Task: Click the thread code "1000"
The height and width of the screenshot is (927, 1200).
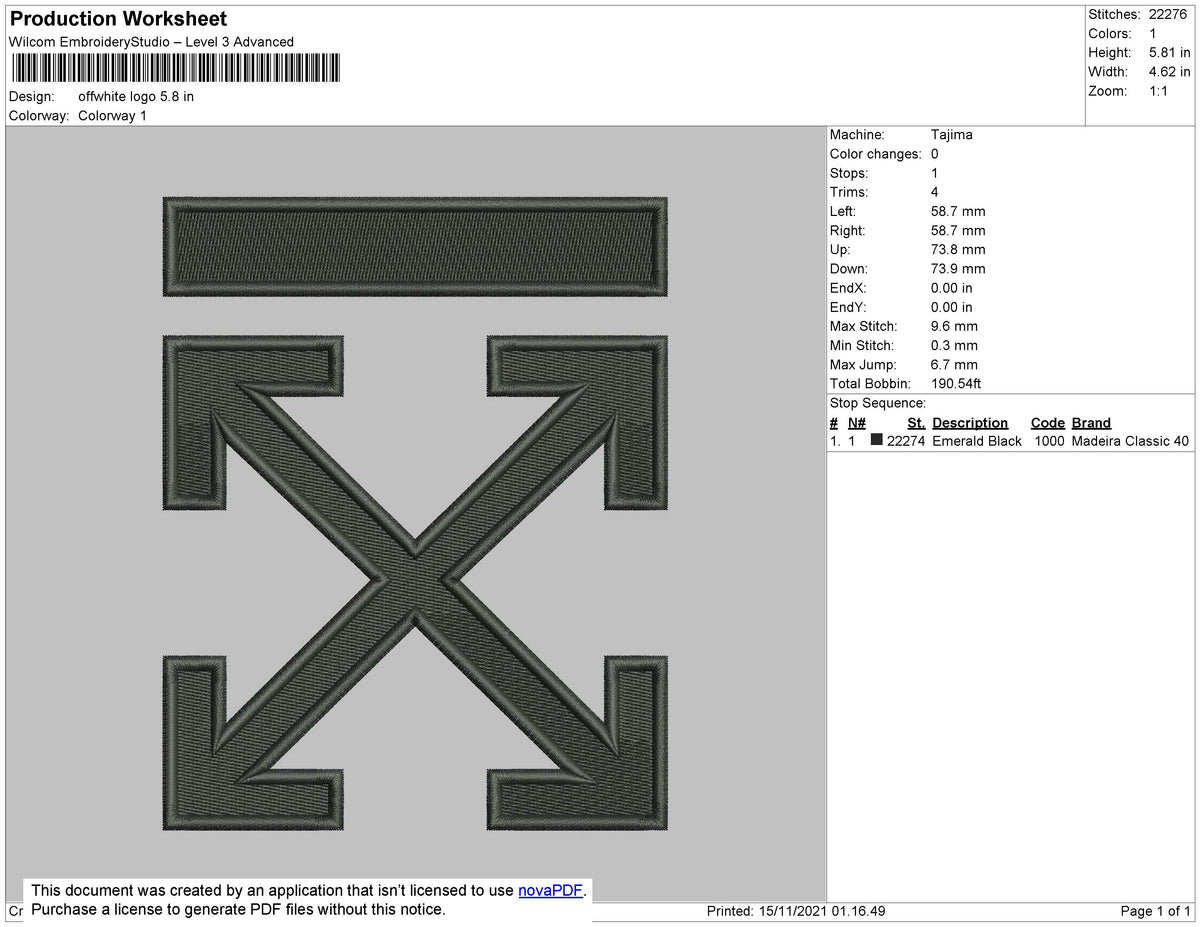Action: [1049, 441]
